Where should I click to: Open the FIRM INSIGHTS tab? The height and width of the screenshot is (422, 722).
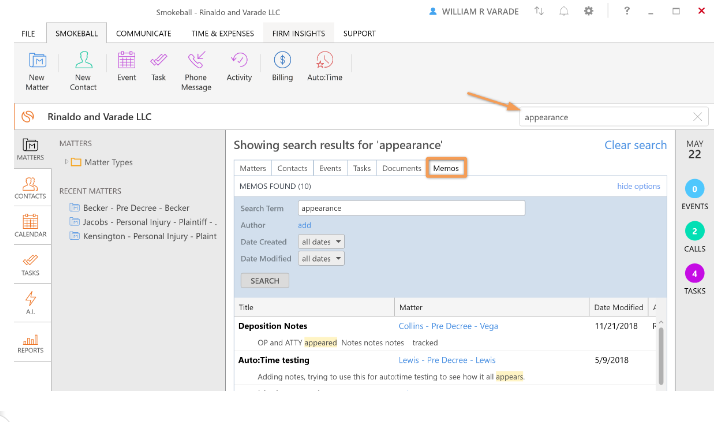pyautogui.click(x=298, y=34)
